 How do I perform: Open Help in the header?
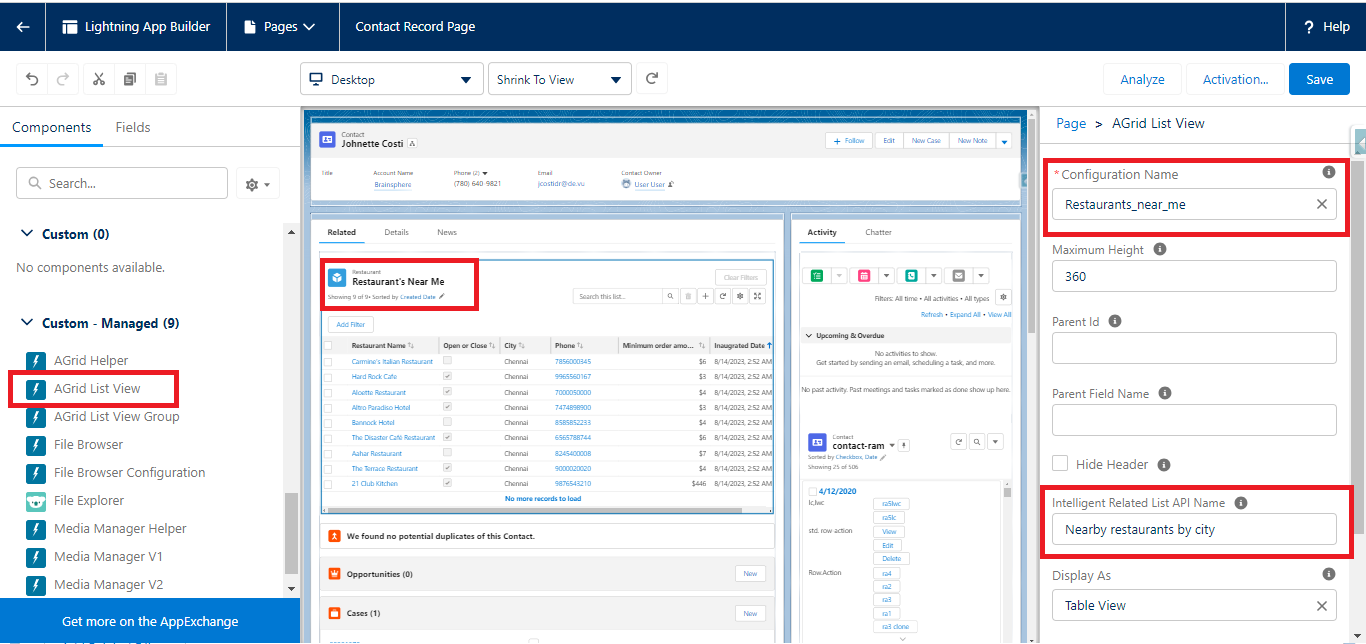coord(1327,27)
